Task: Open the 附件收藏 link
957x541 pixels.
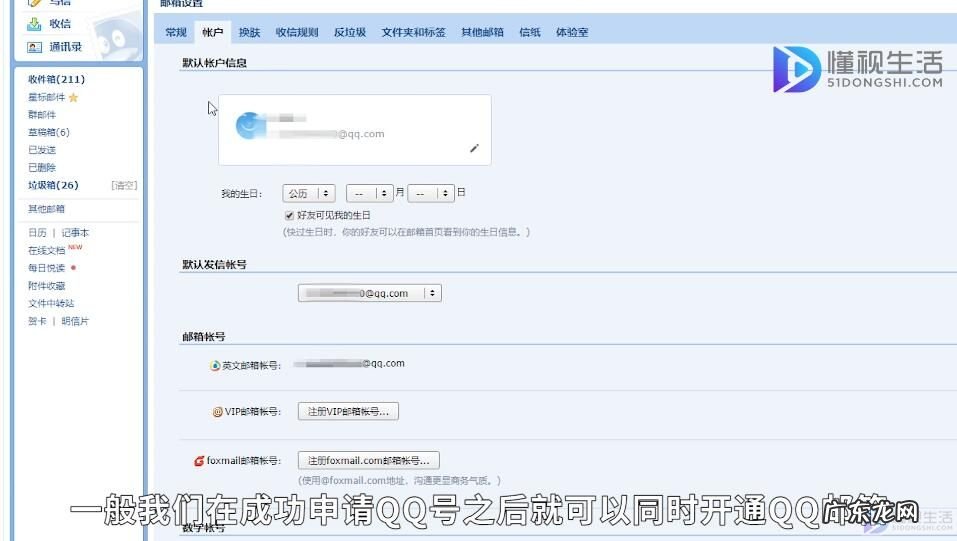Action: (x=46, y=286)
